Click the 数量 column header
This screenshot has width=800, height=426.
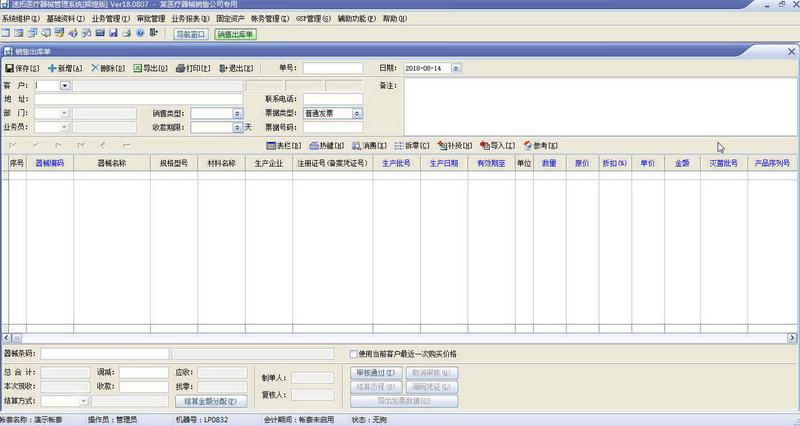tap(549, 163)
